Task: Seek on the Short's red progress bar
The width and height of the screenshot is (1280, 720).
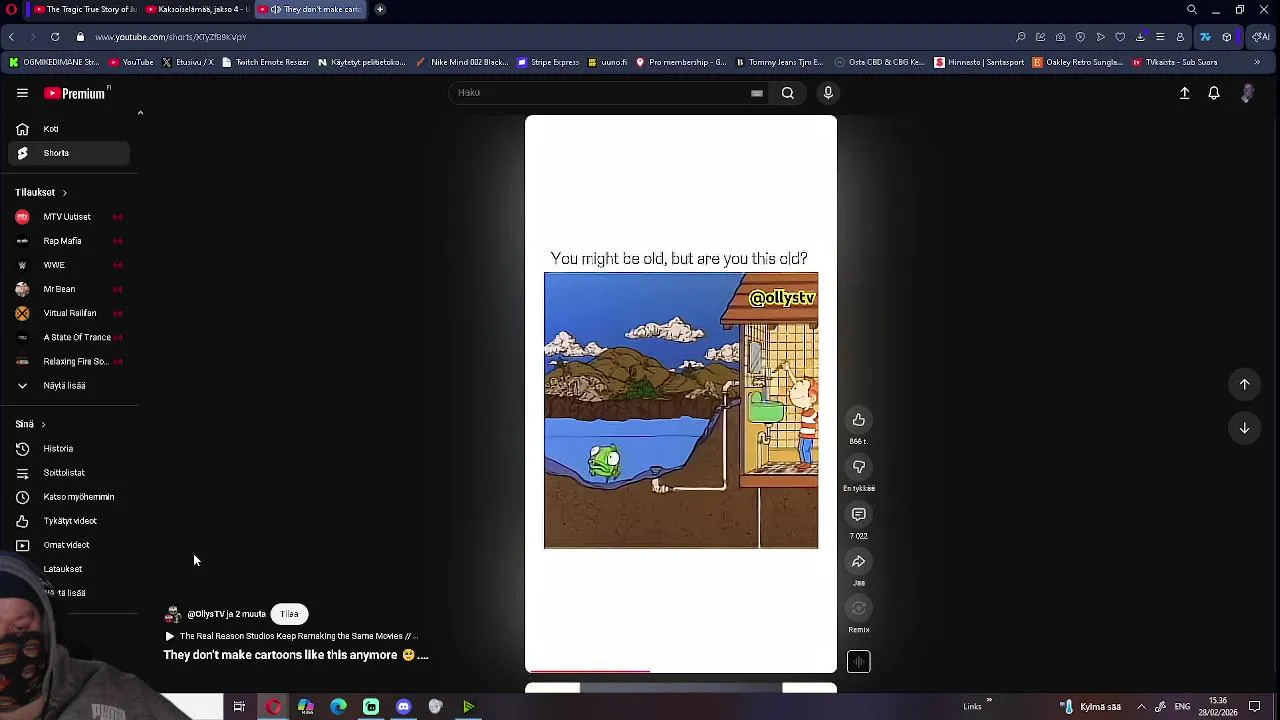Action: [681, 671]
